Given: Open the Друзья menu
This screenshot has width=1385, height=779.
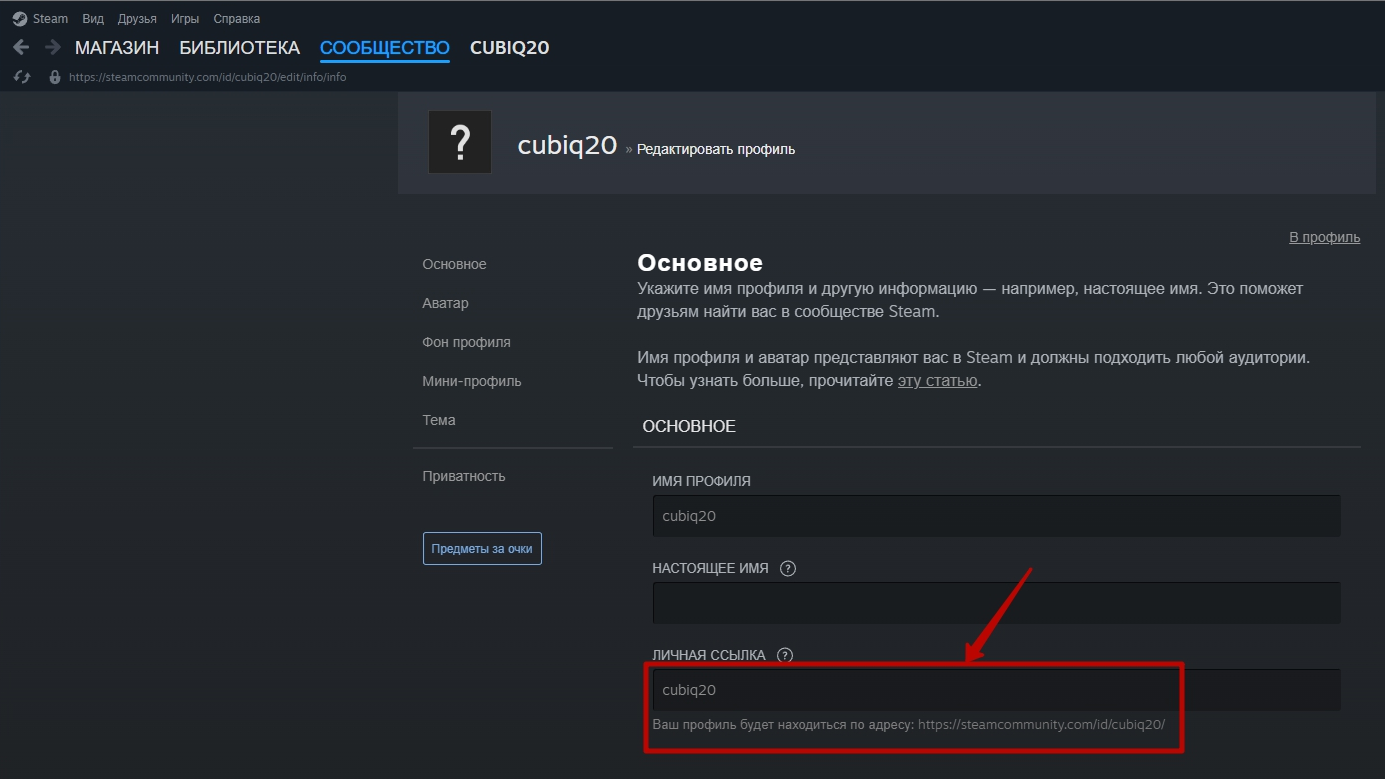Looking at the screenshot, I should 137,19.
